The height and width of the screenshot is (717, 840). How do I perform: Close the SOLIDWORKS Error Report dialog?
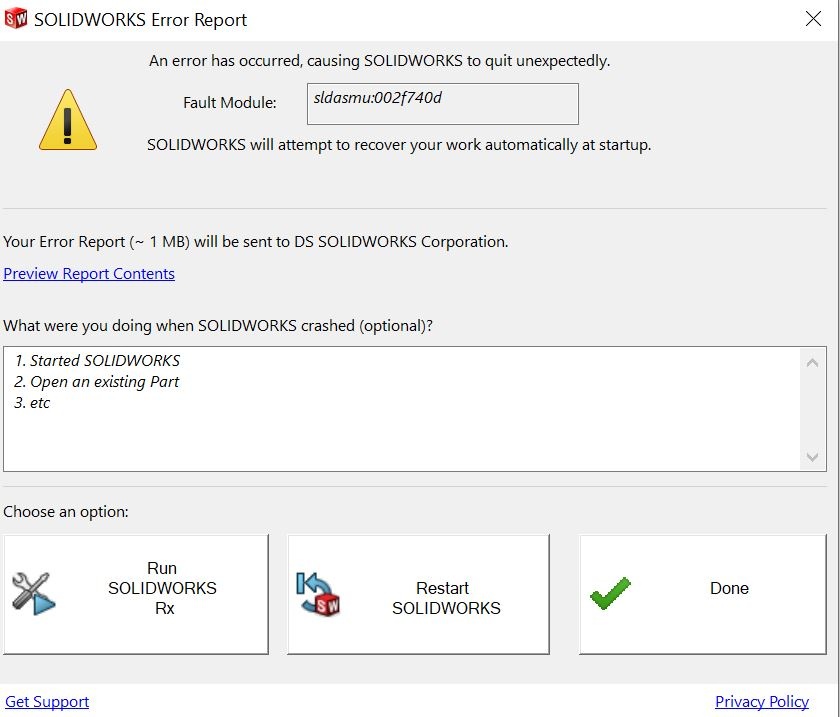815,19
